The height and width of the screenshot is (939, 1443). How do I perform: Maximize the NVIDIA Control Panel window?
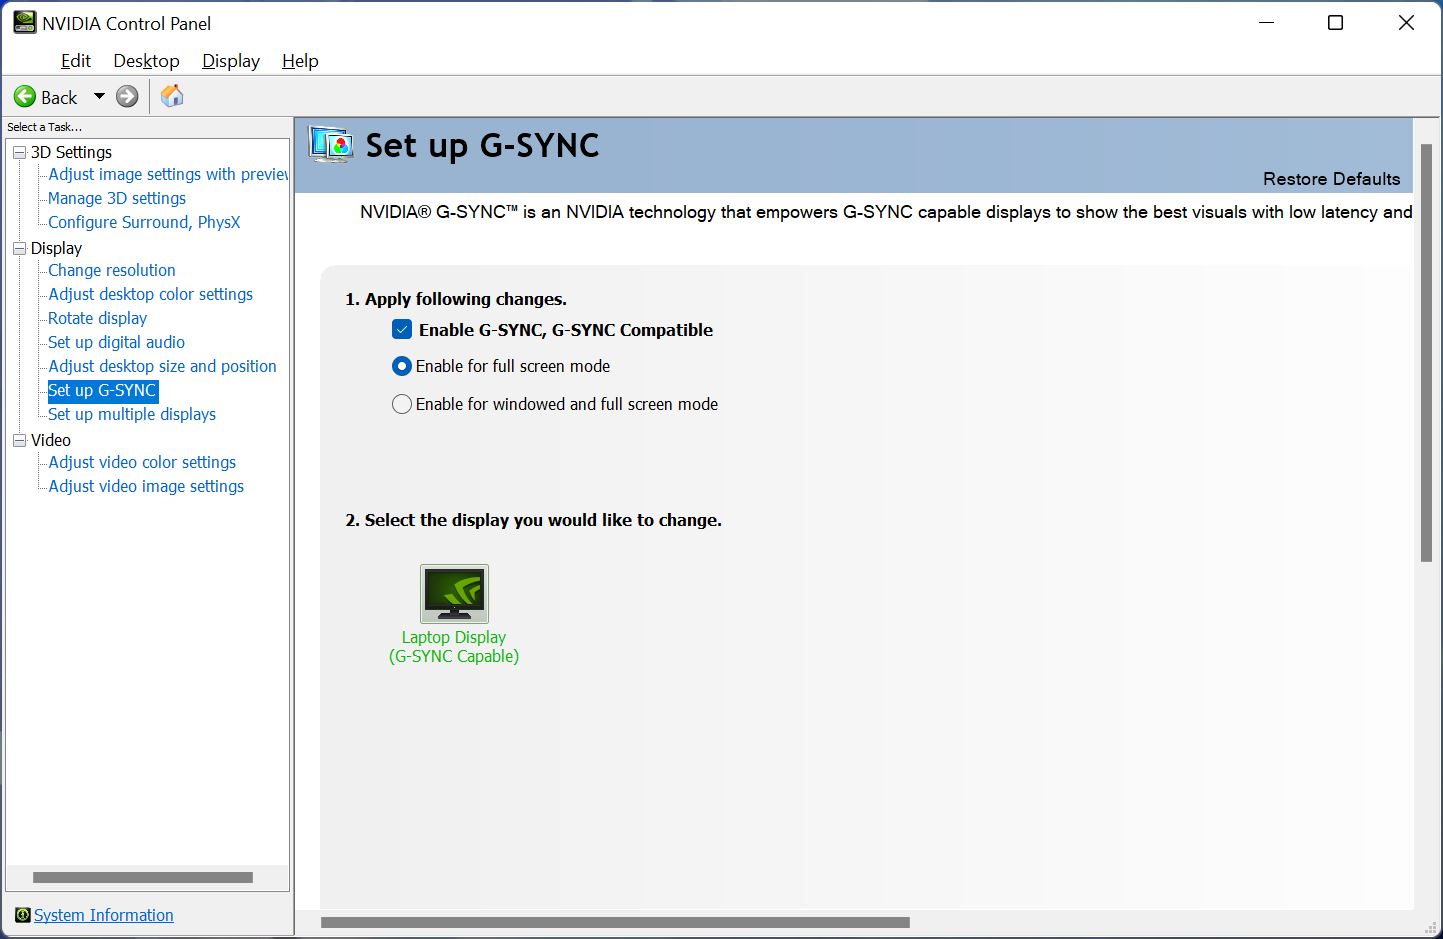click(1335, 22)
